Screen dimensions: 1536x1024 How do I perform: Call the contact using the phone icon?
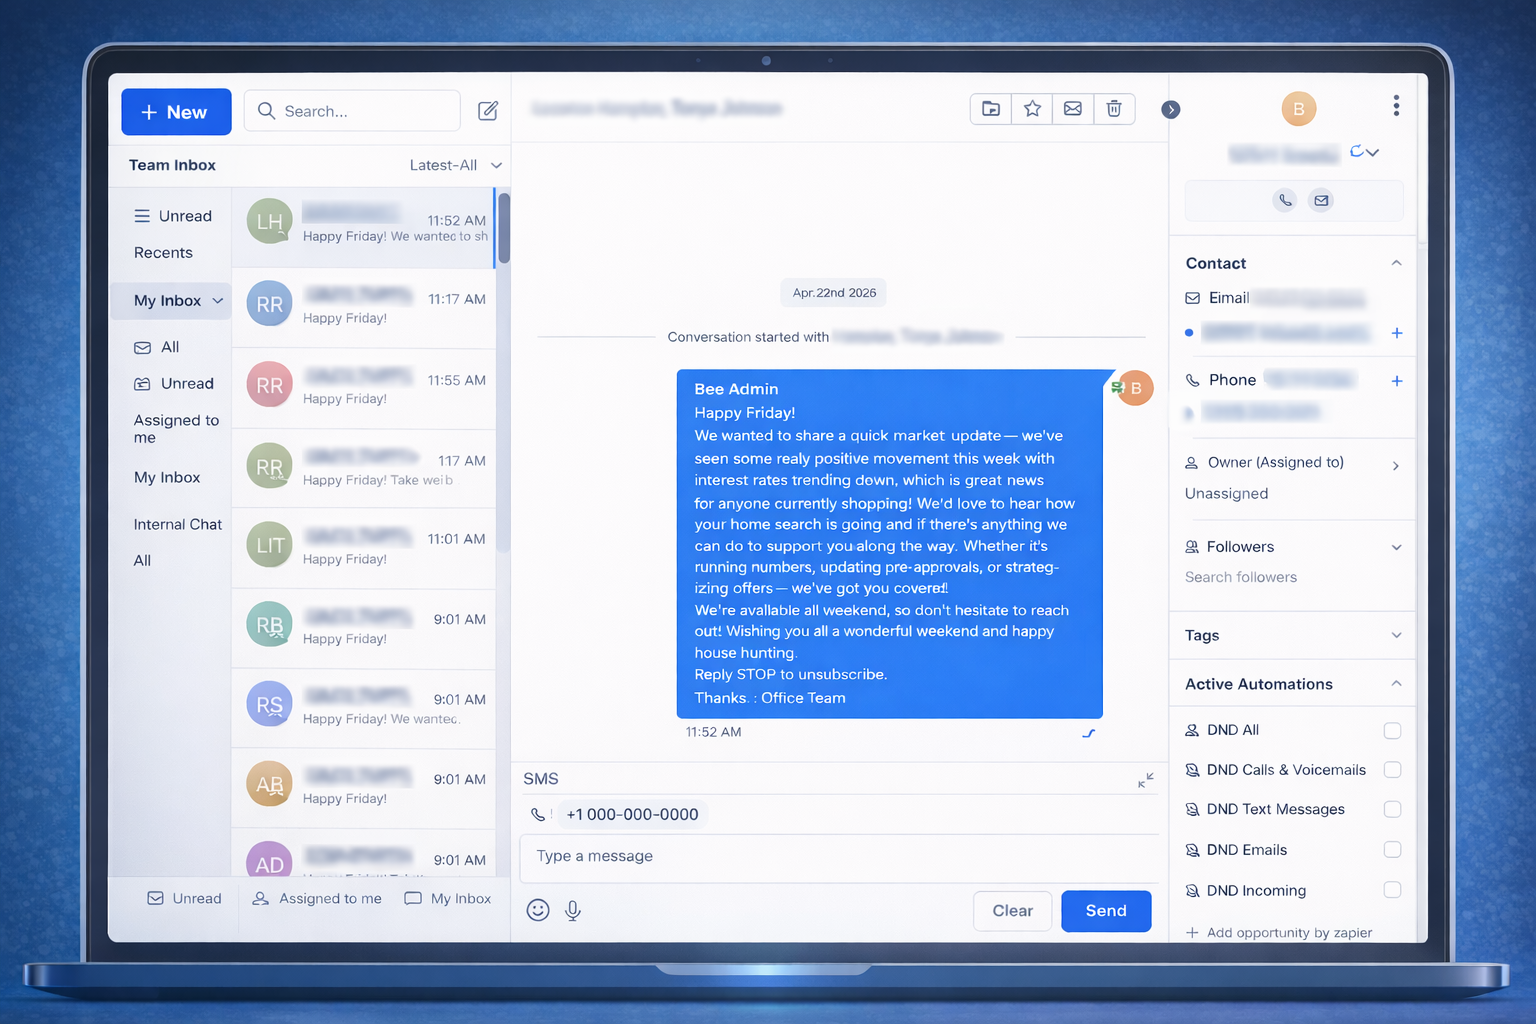[1284, 200]
